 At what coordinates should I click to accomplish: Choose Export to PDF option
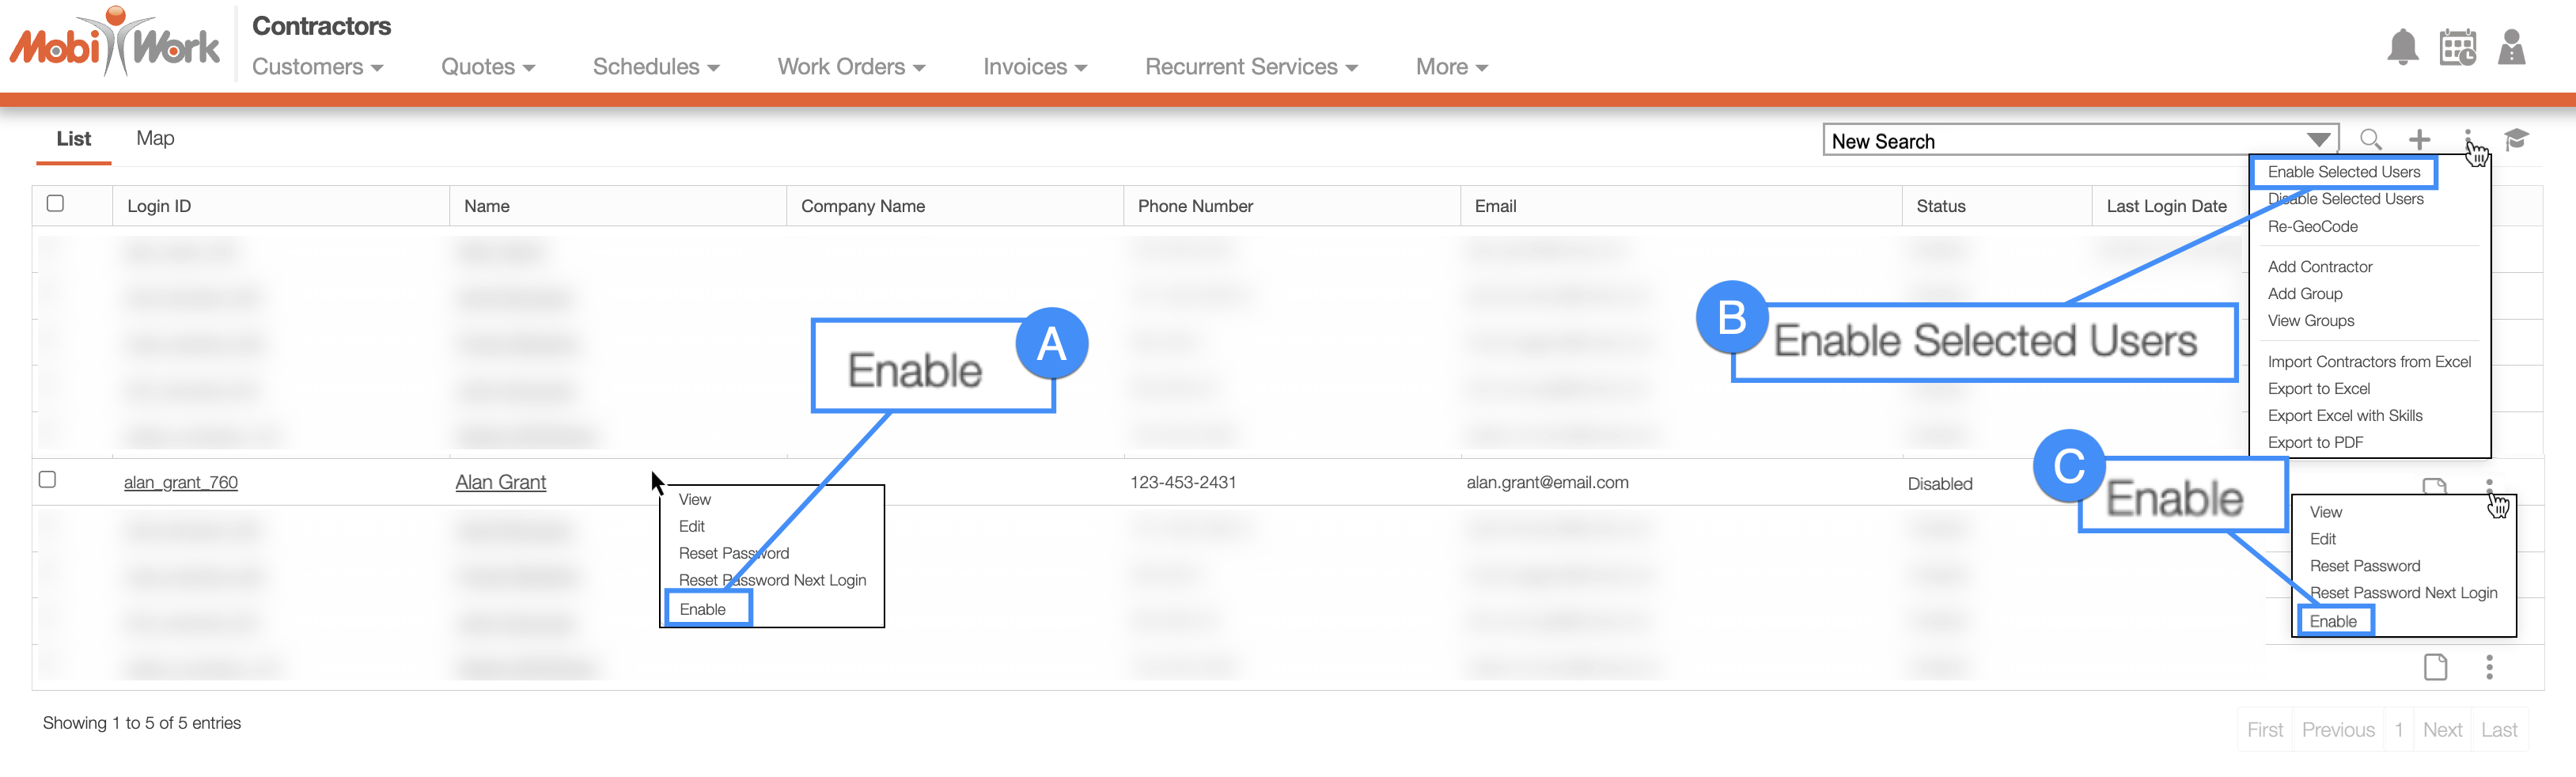(x=2315, y=442)
